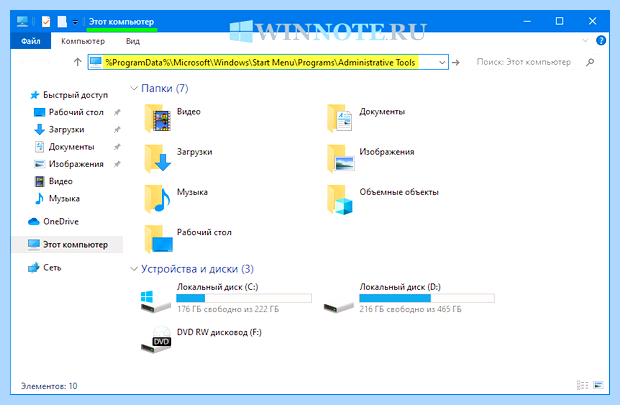620x405 pixels.
Task: Open the Файл menu tab
Action: [x=30, y=41]
